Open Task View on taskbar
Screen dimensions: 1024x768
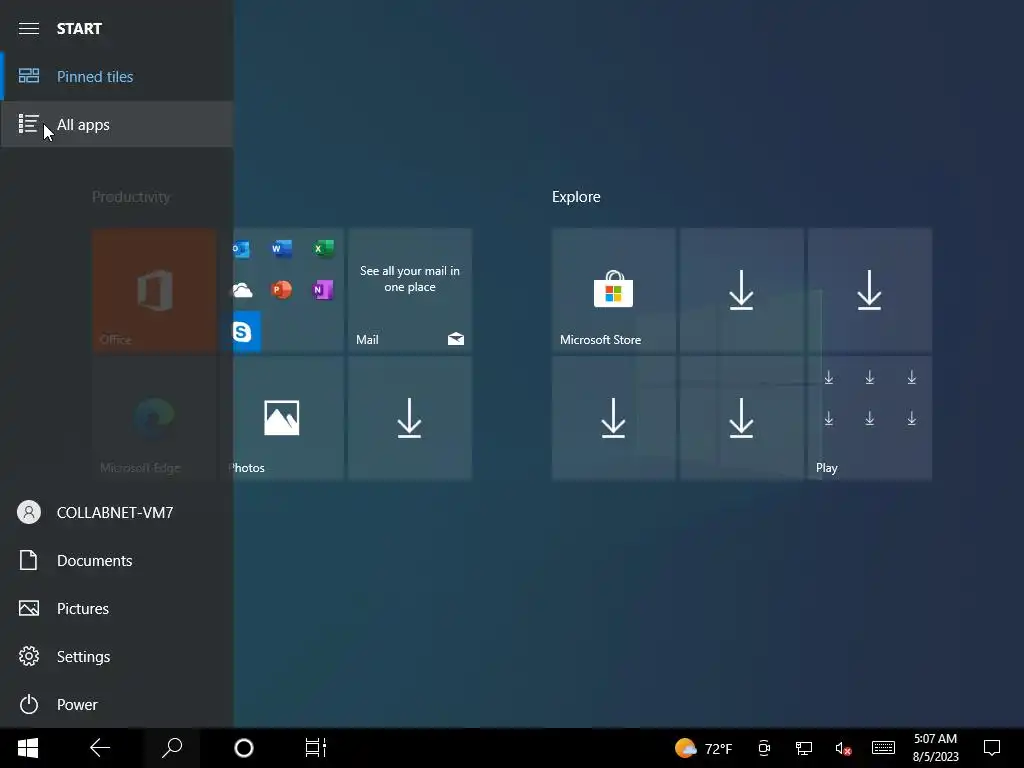click(315, 748)
